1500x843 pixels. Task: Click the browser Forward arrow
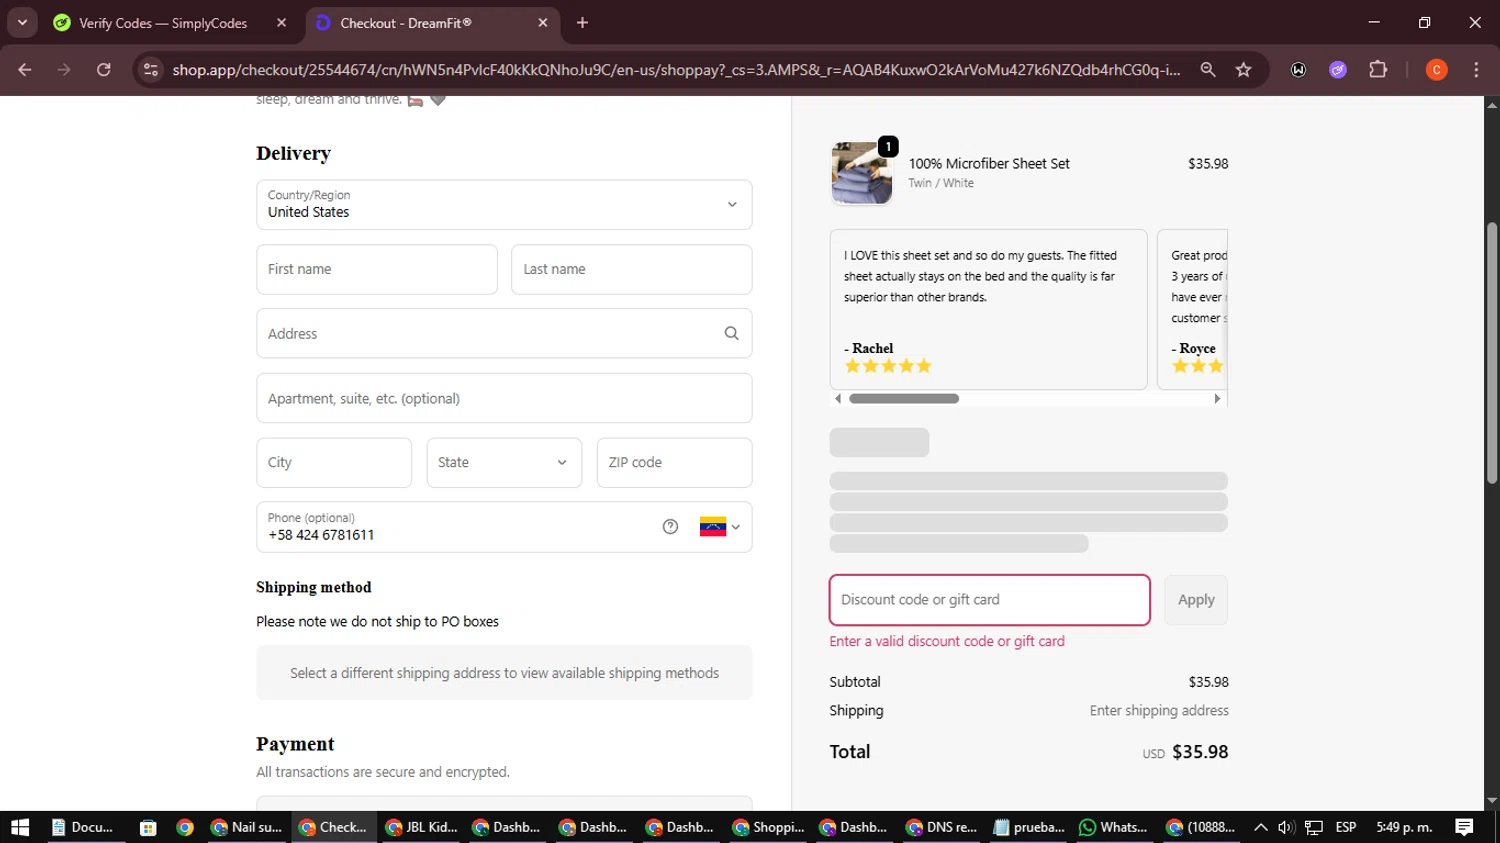point(64,70)
